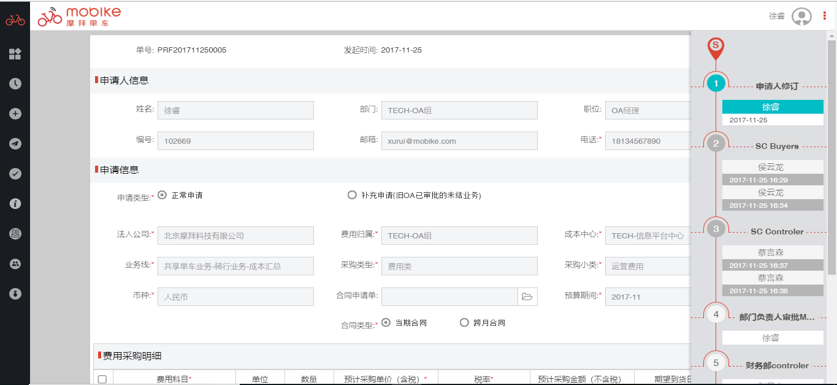Click the 邮箱 field with xurui@mobike.com

pos(459,141)
